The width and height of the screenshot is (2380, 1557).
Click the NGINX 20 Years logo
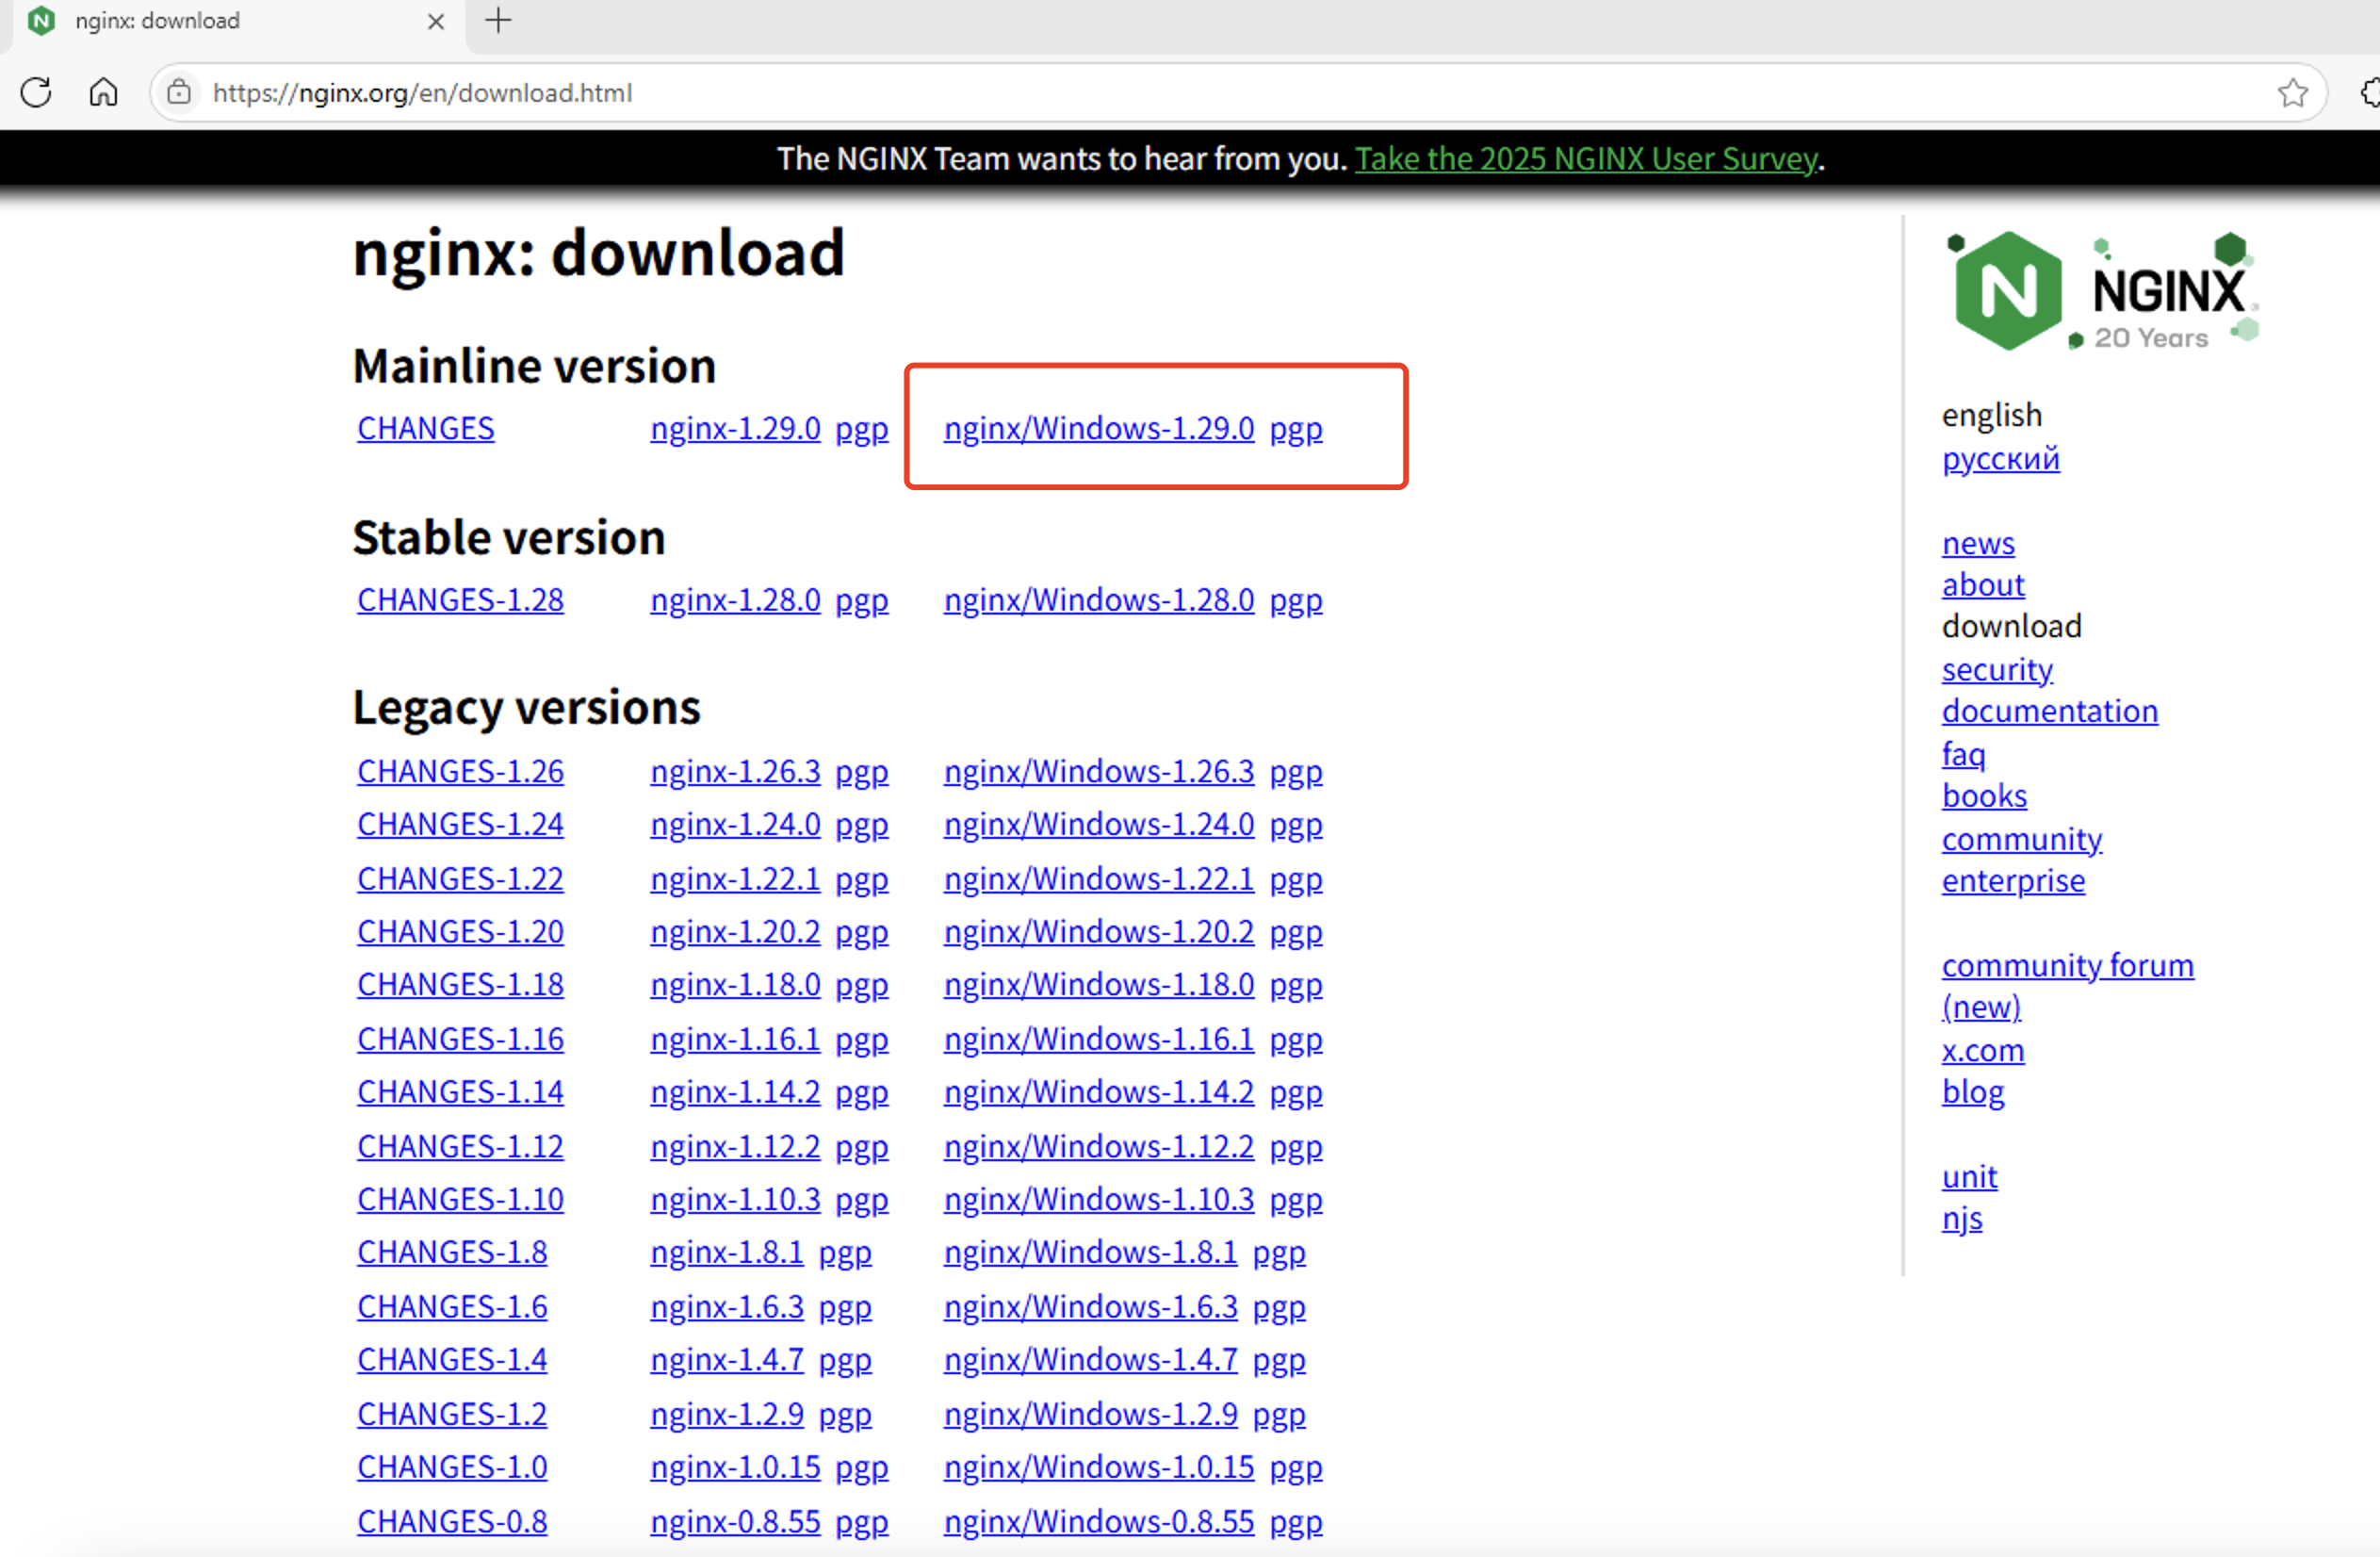pos(2100,291)
